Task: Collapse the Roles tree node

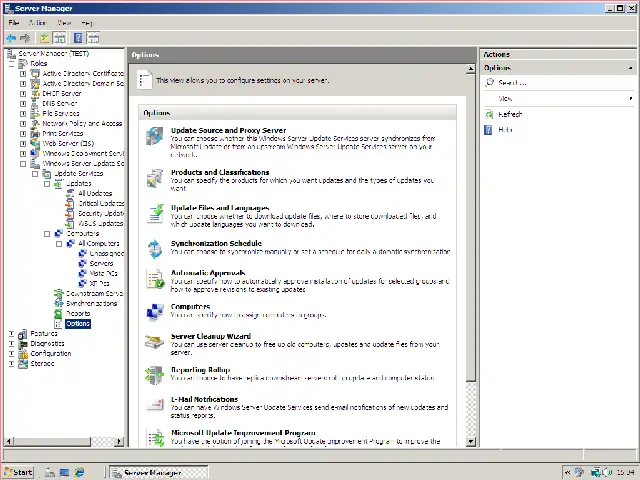Action: tap(11, 64)
